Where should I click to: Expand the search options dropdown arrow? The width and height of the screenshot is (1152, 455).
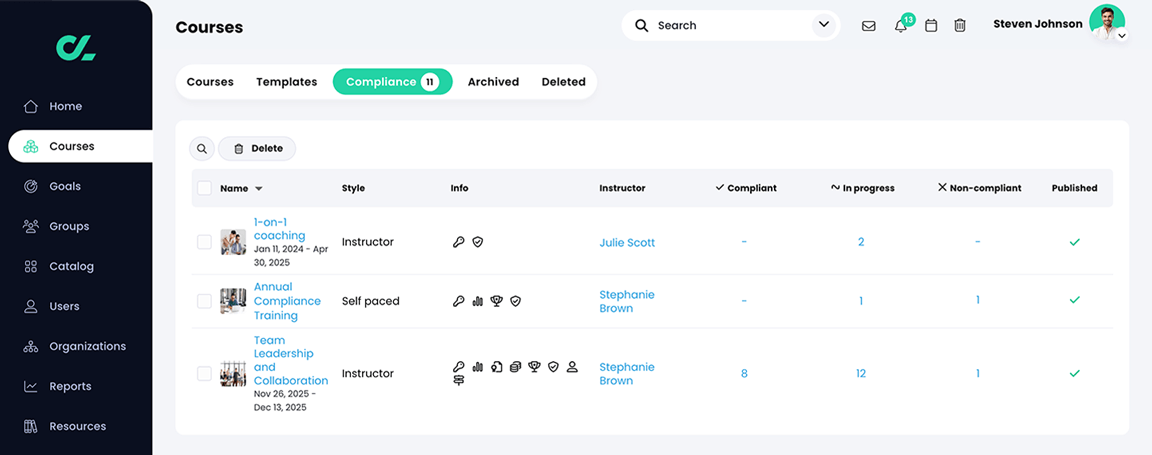tap(824, 26)
